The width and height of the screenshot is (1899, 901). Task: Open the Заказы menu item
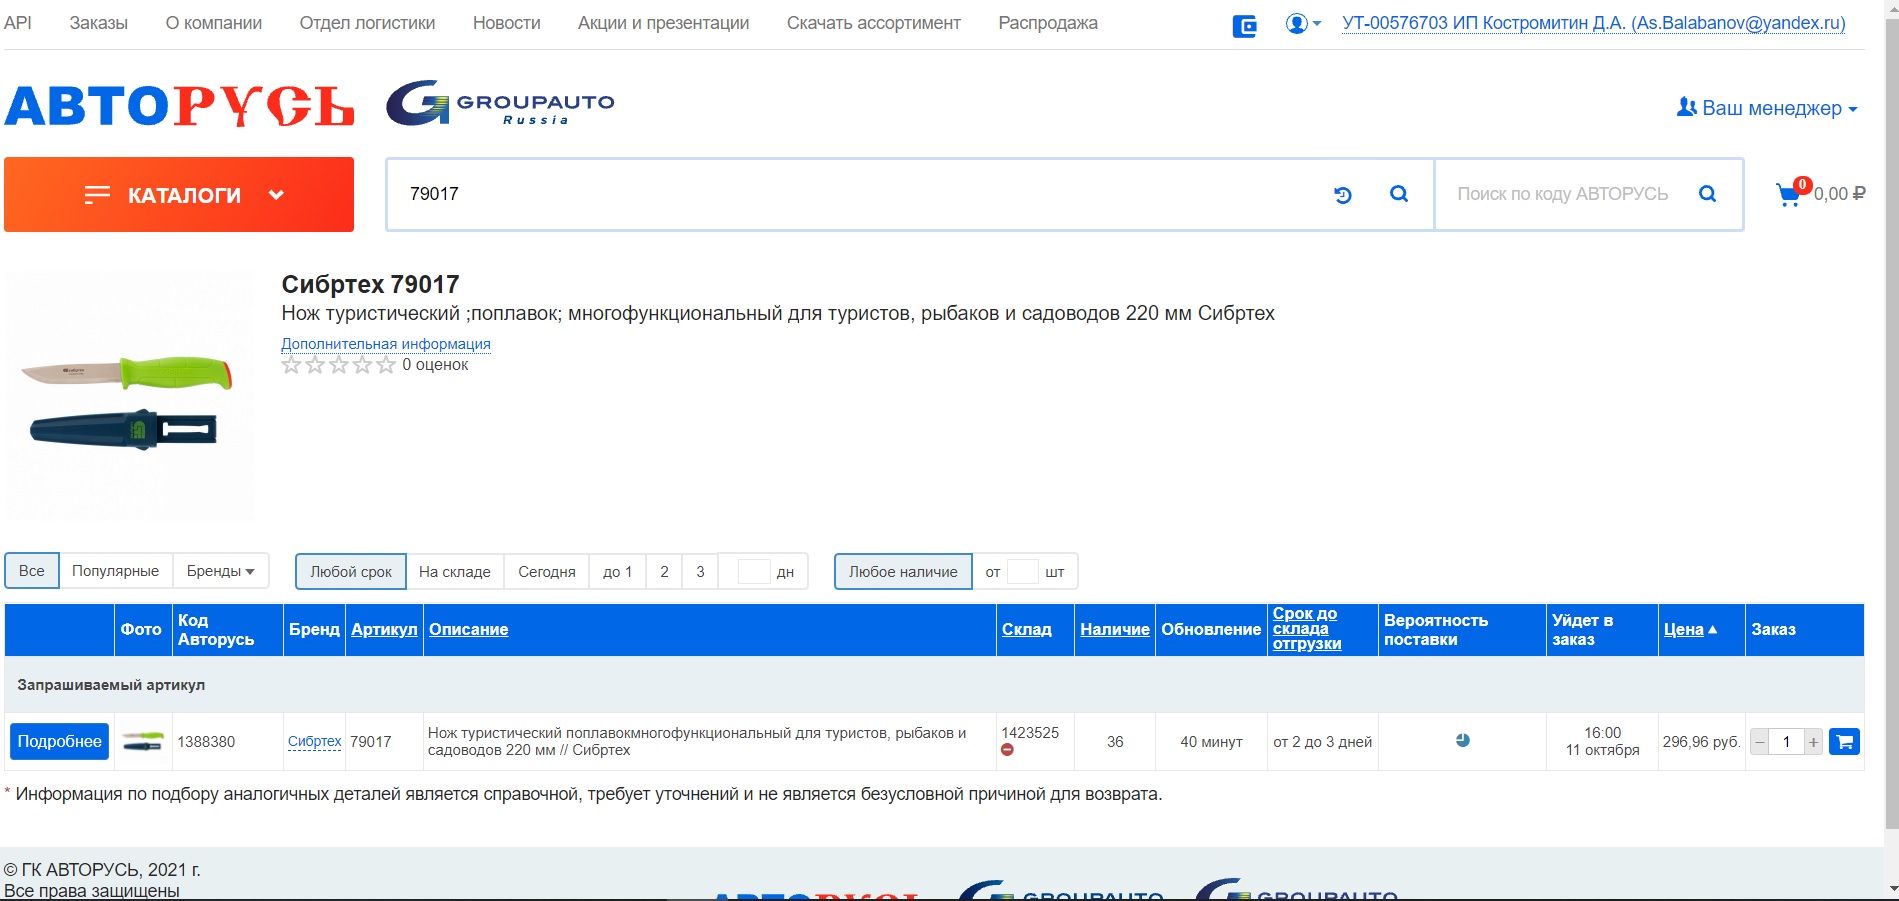point(99,23)
